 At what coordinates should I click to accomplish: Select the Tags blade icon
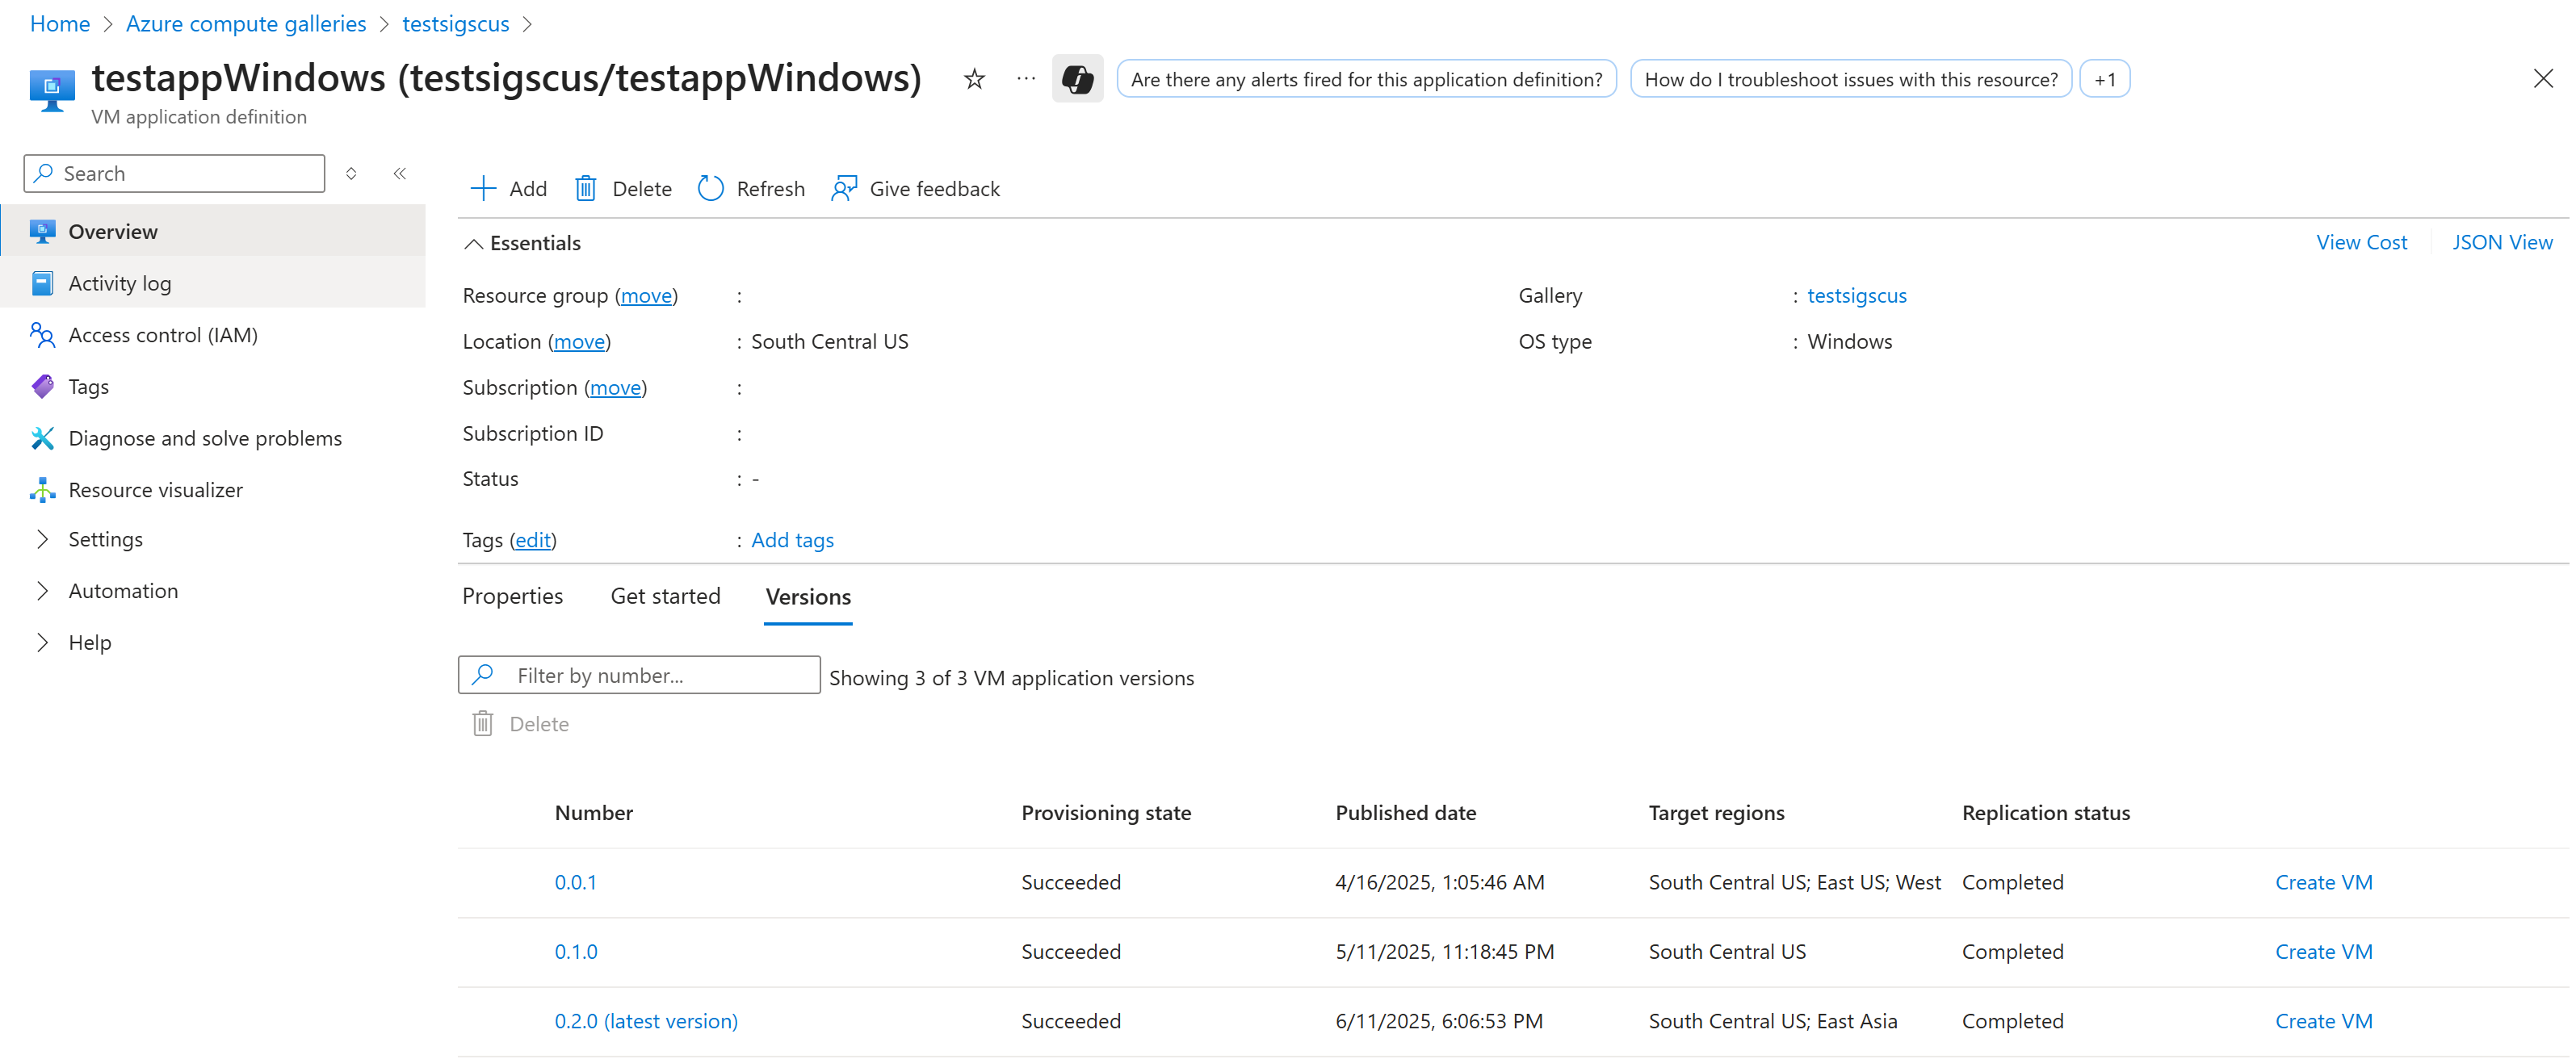(42, 386)
